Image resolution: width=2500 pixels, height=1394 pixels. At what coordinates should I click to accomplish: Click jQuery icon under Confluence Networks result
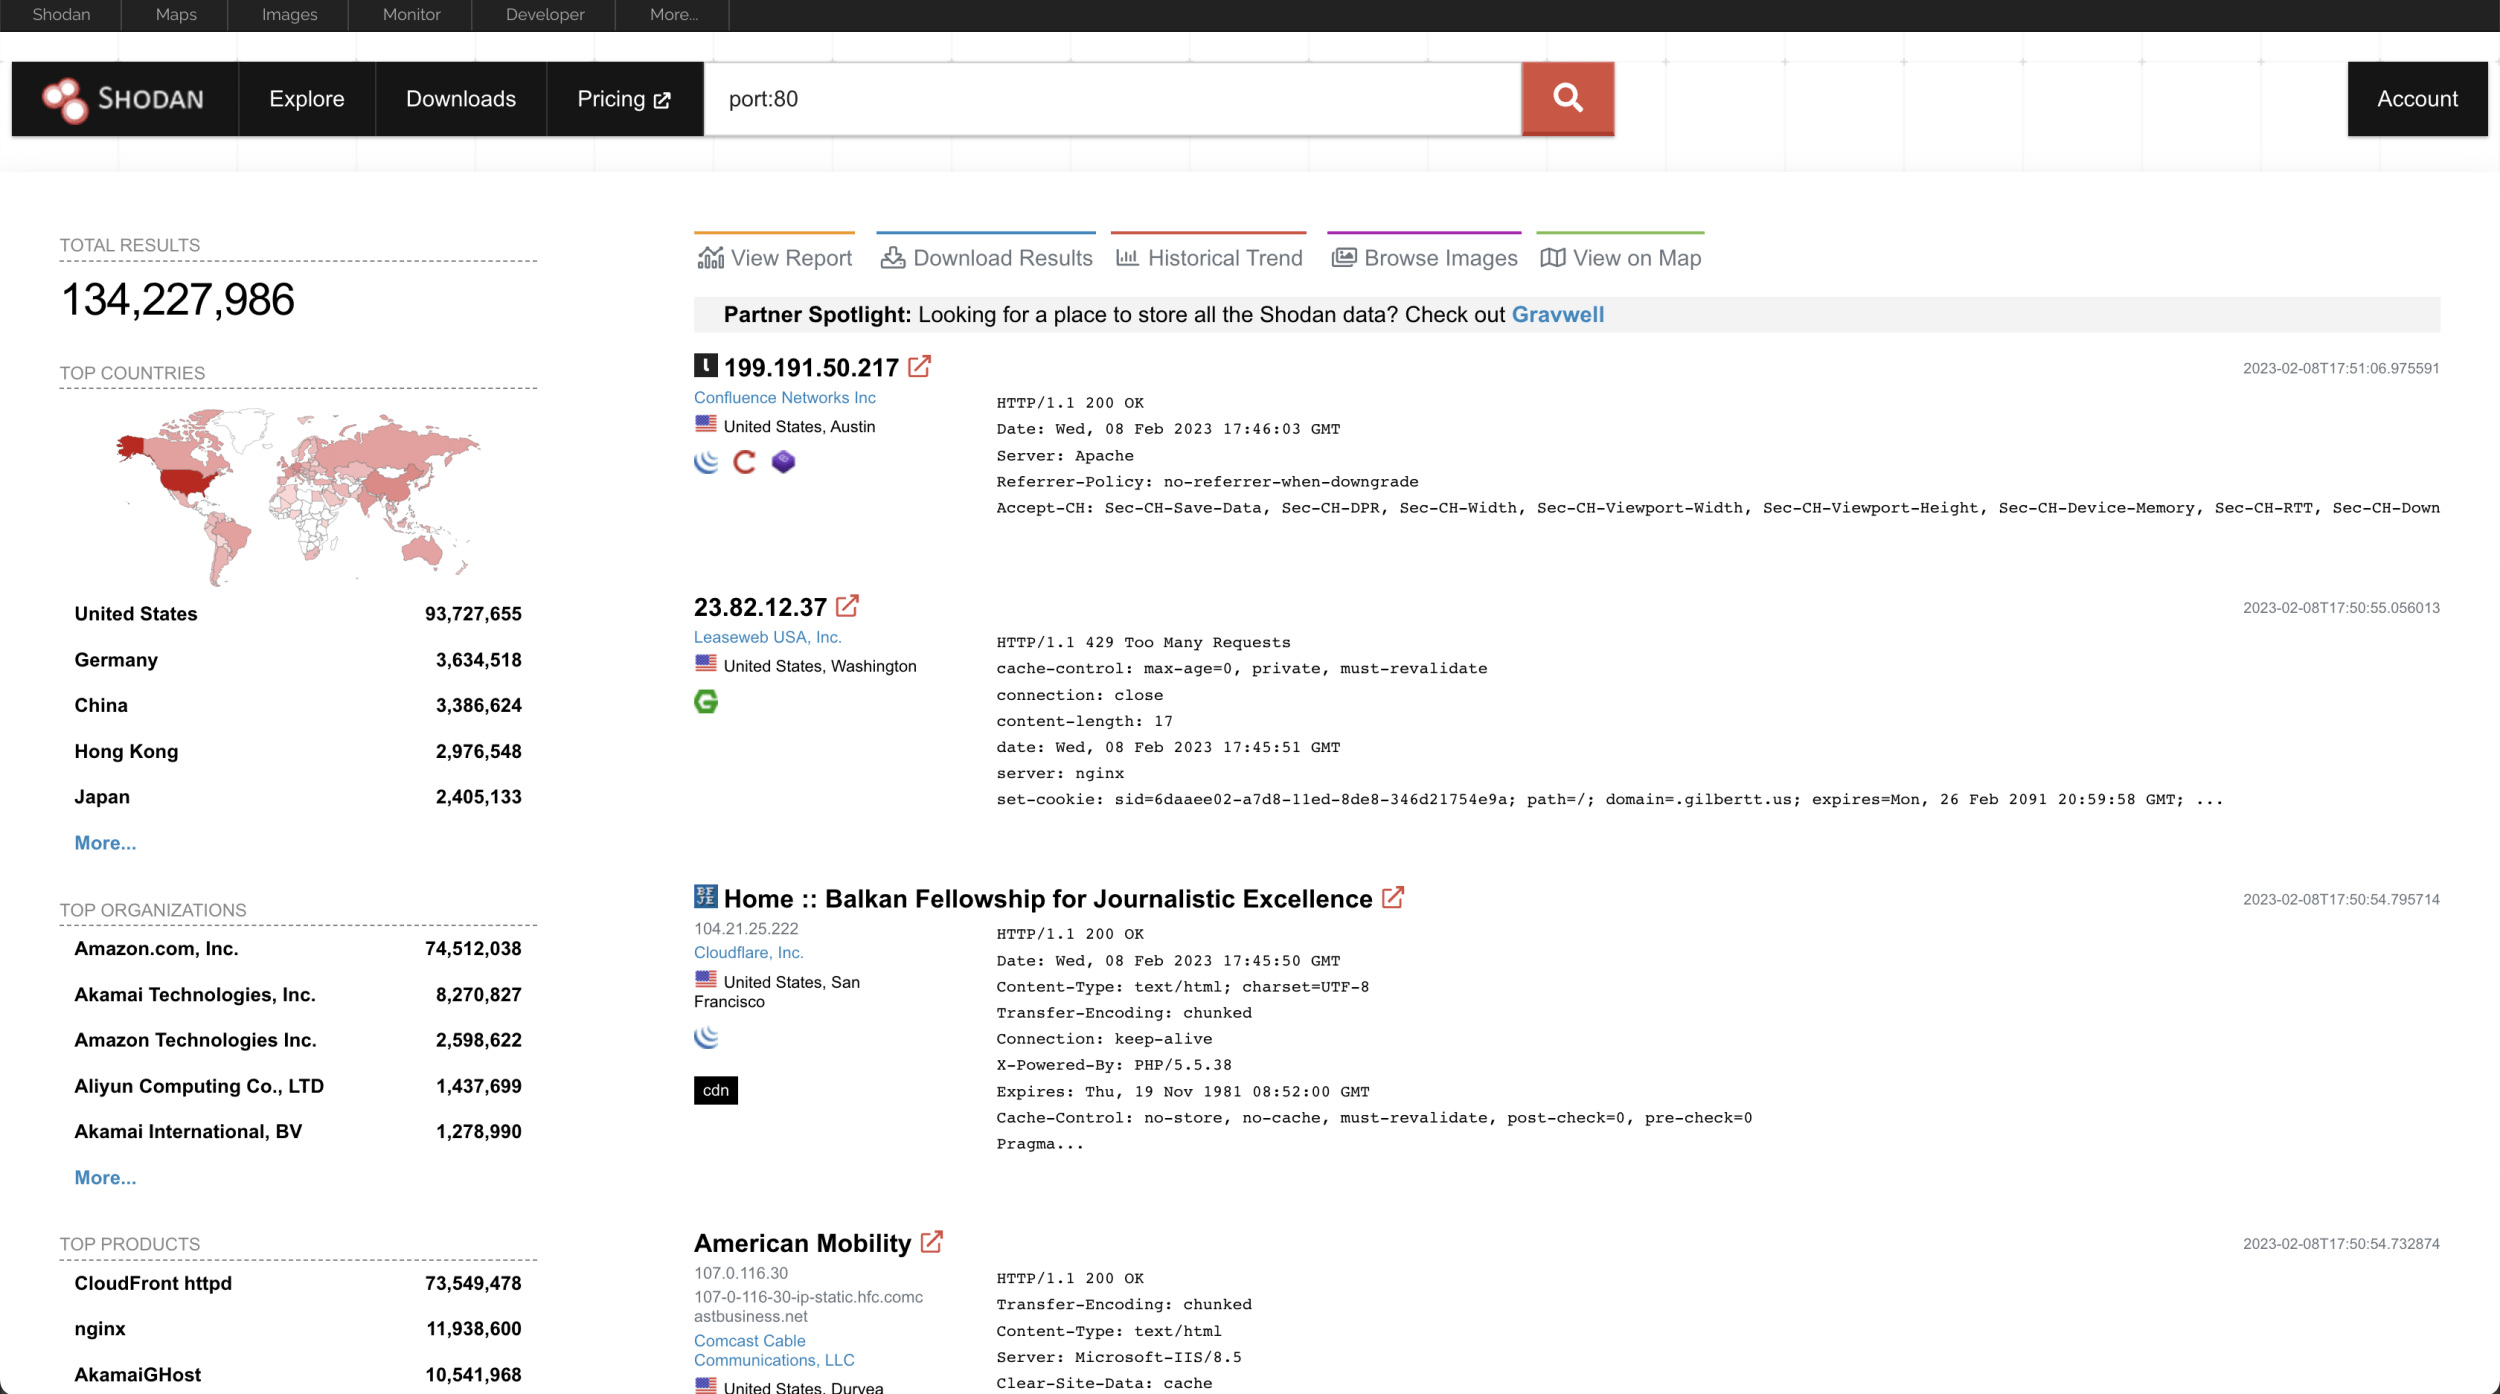point(706,461)
